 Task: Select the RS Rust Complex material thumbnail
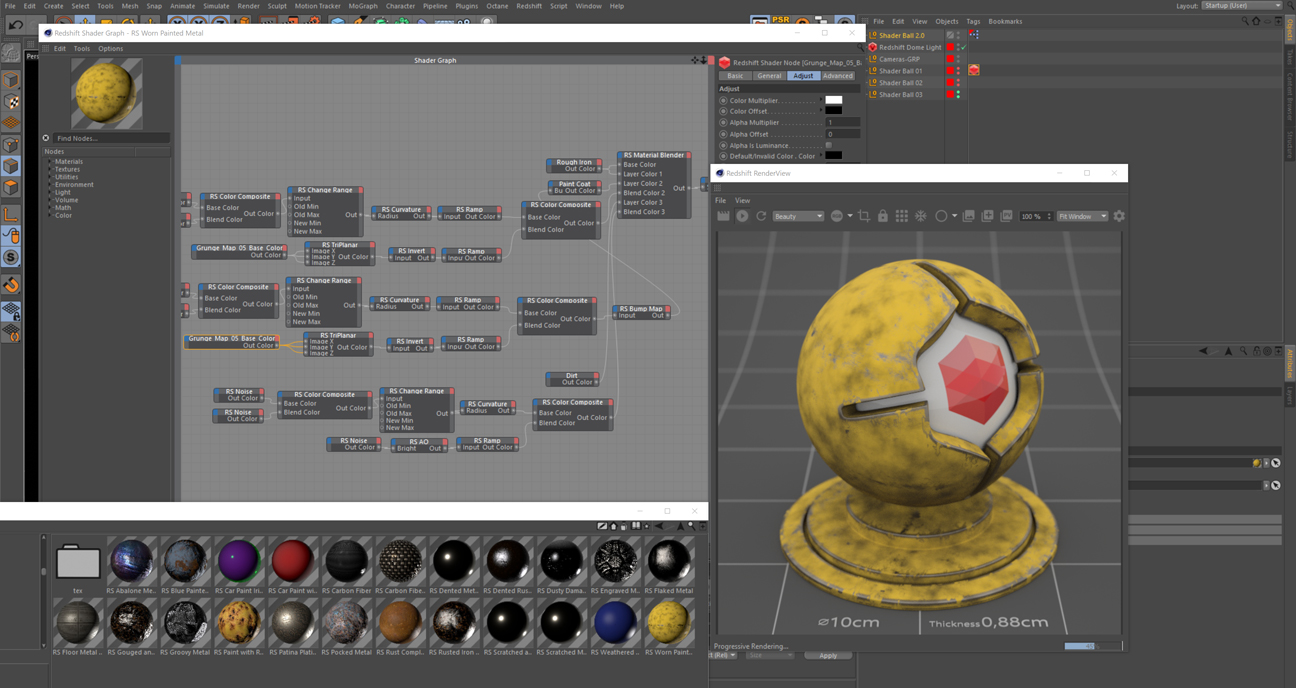click(400, 623)
